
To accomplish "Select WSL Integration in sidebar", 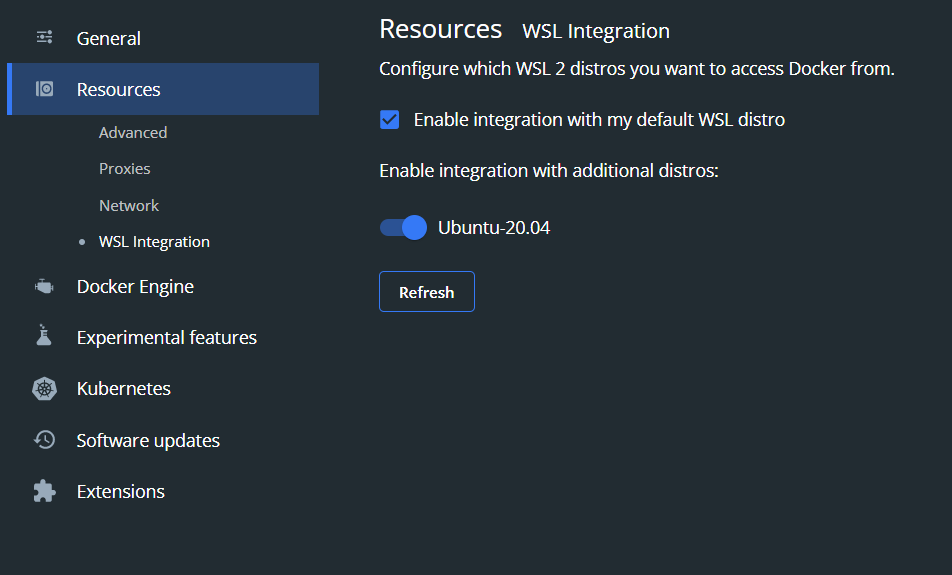I will point(154,242).
